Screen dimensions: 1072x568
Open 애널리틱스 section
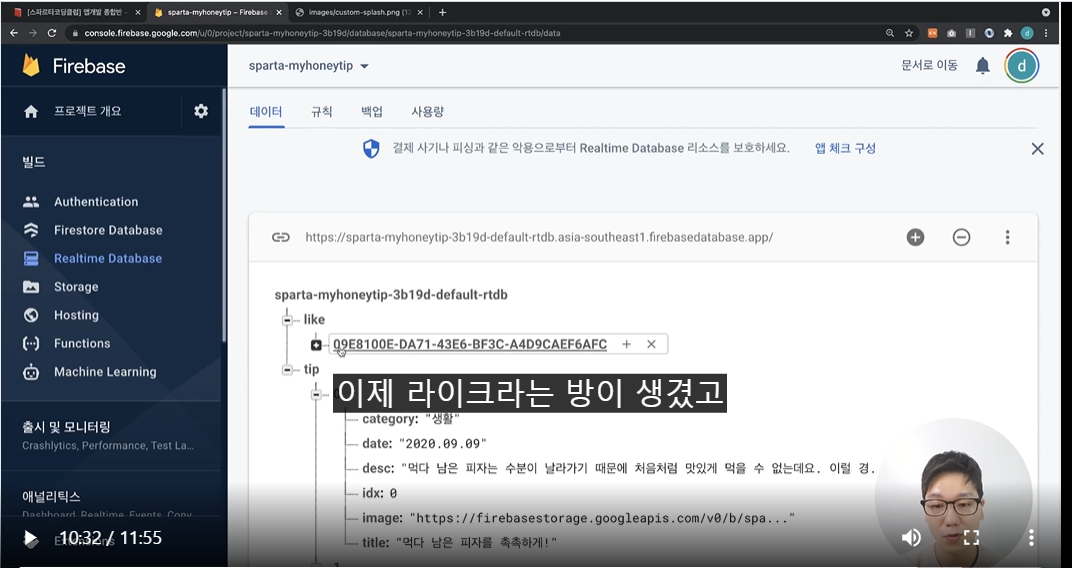coord(51,497)
